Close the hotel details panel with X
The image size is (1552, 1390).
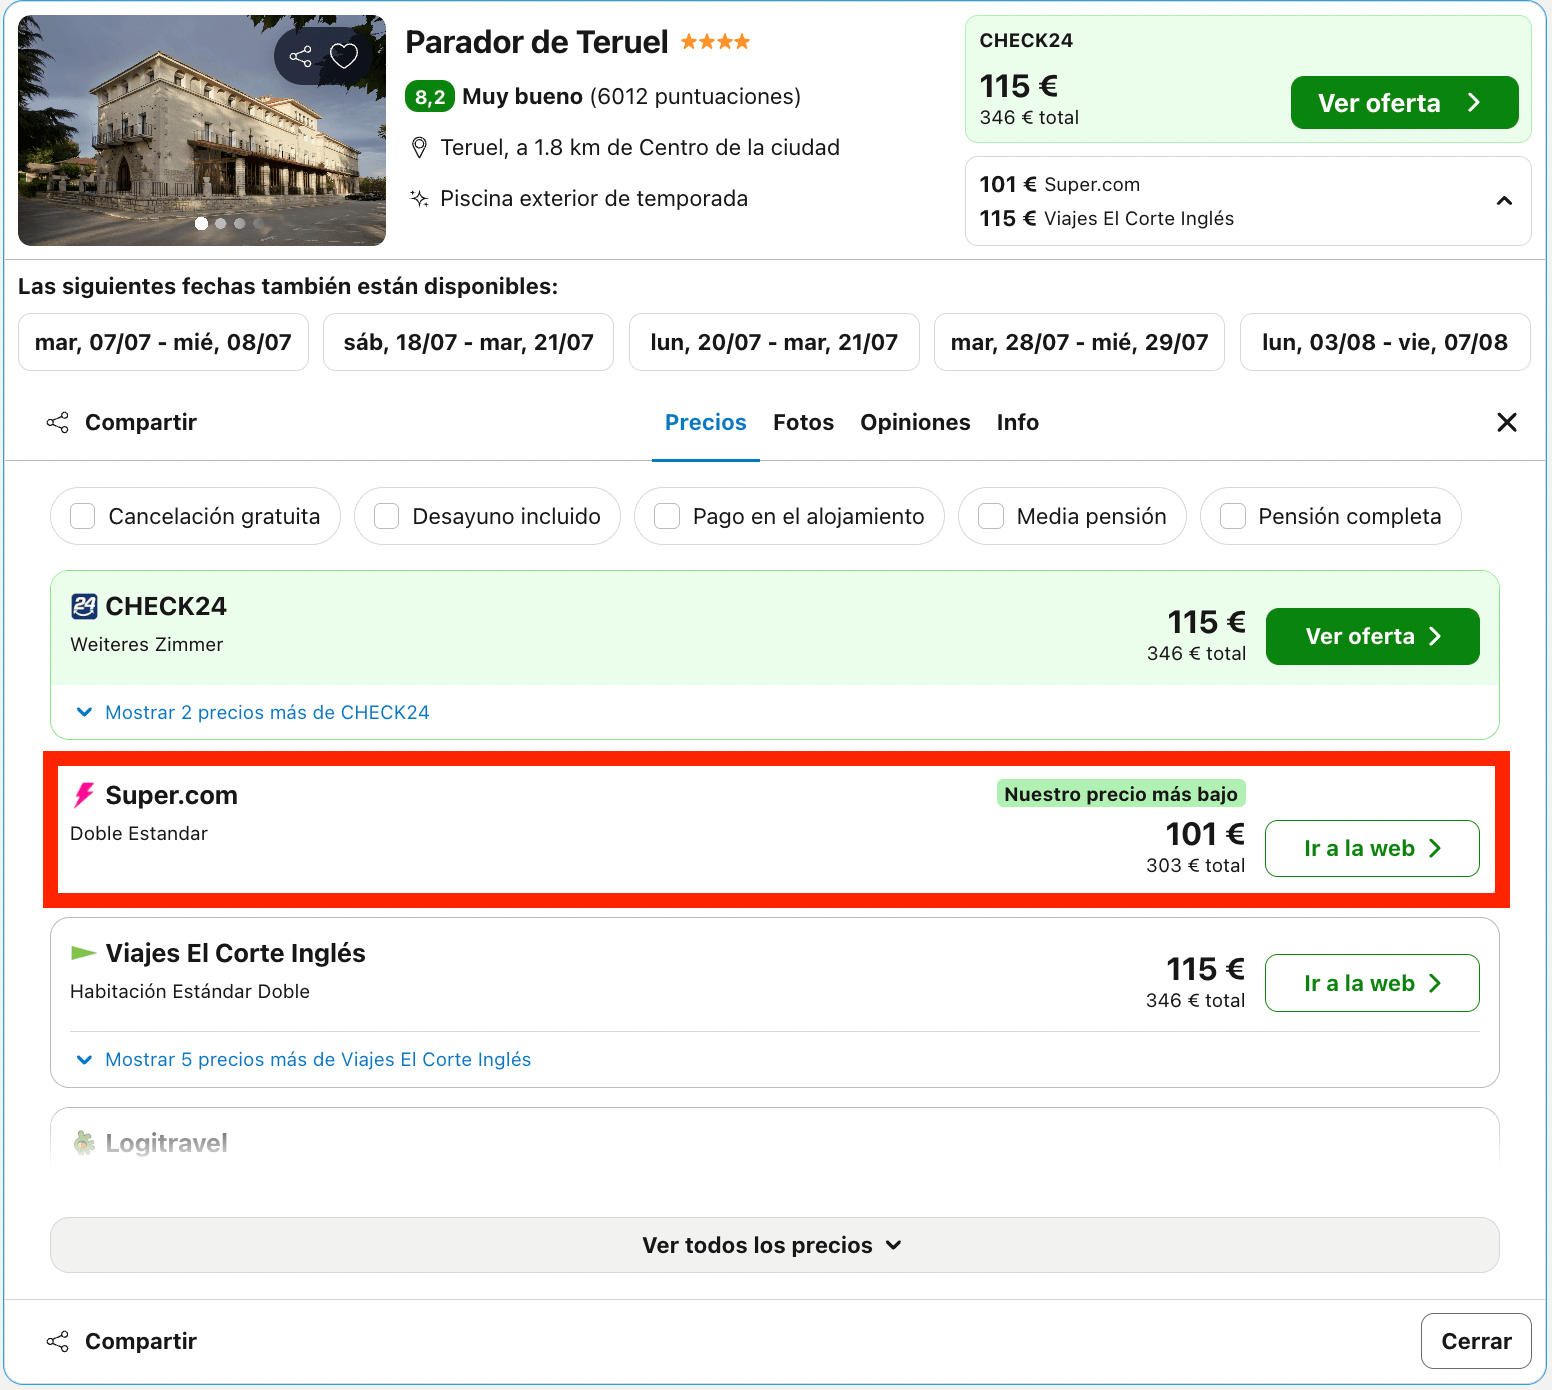tap(1507, 422)
